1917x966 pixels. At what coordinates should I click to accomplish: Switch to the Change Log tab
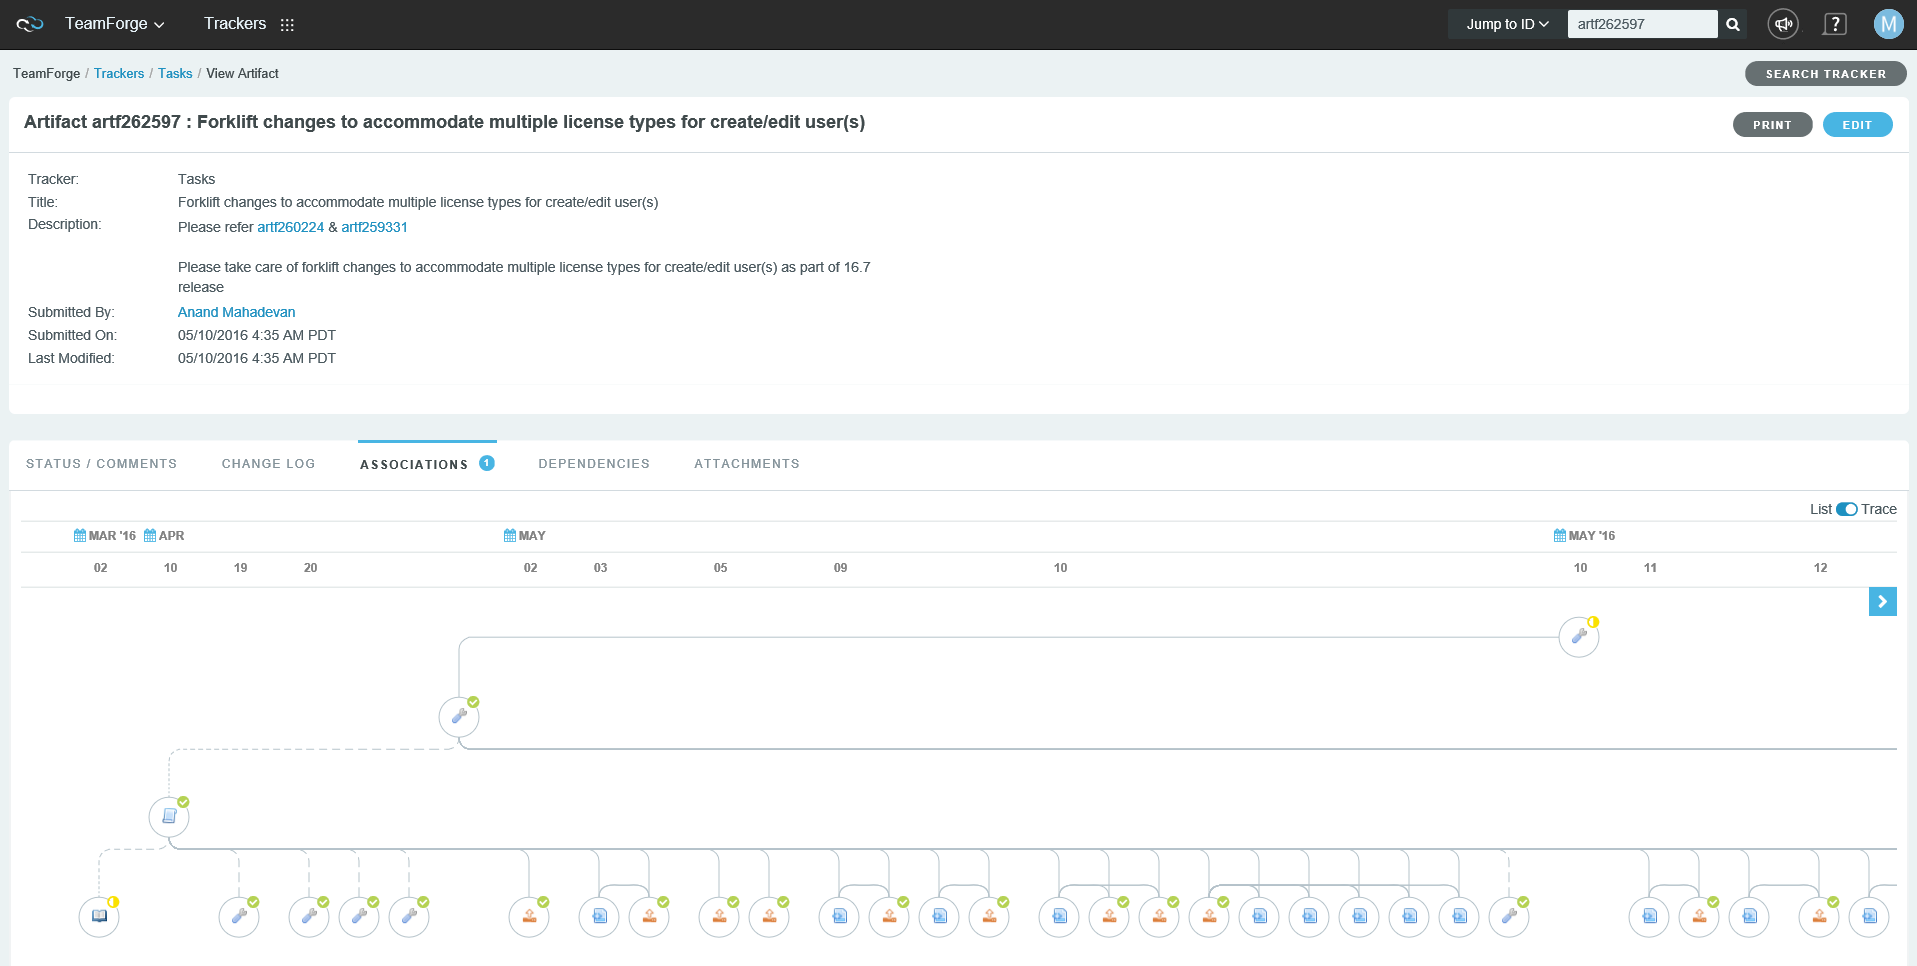tap(268, 464)
